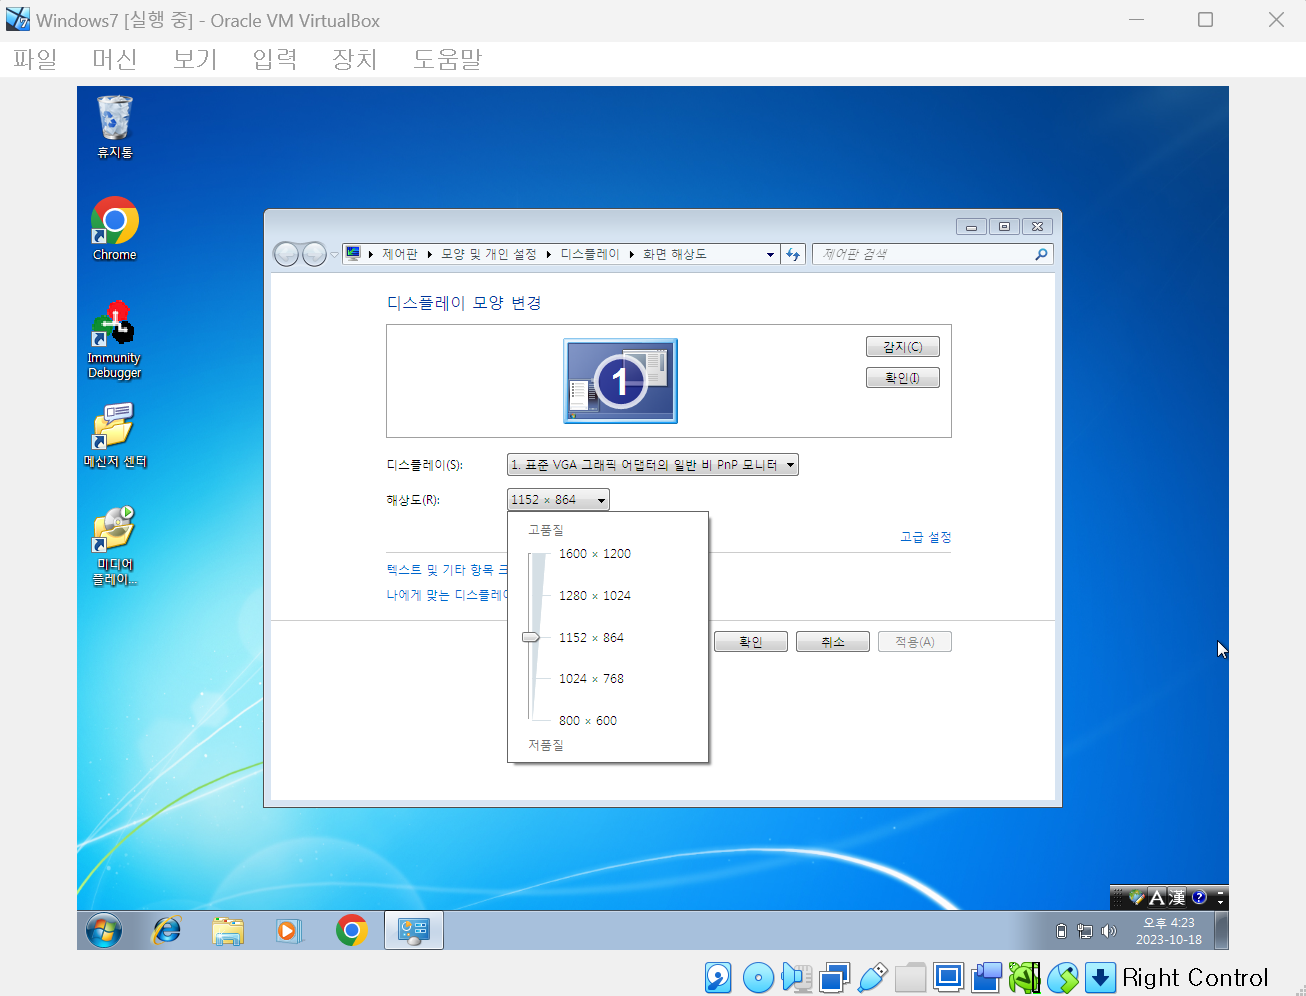This screenshot has height=996, width=1306.
Task: Select the Immunity Debugger desktop shortcut
Action: 114,340
